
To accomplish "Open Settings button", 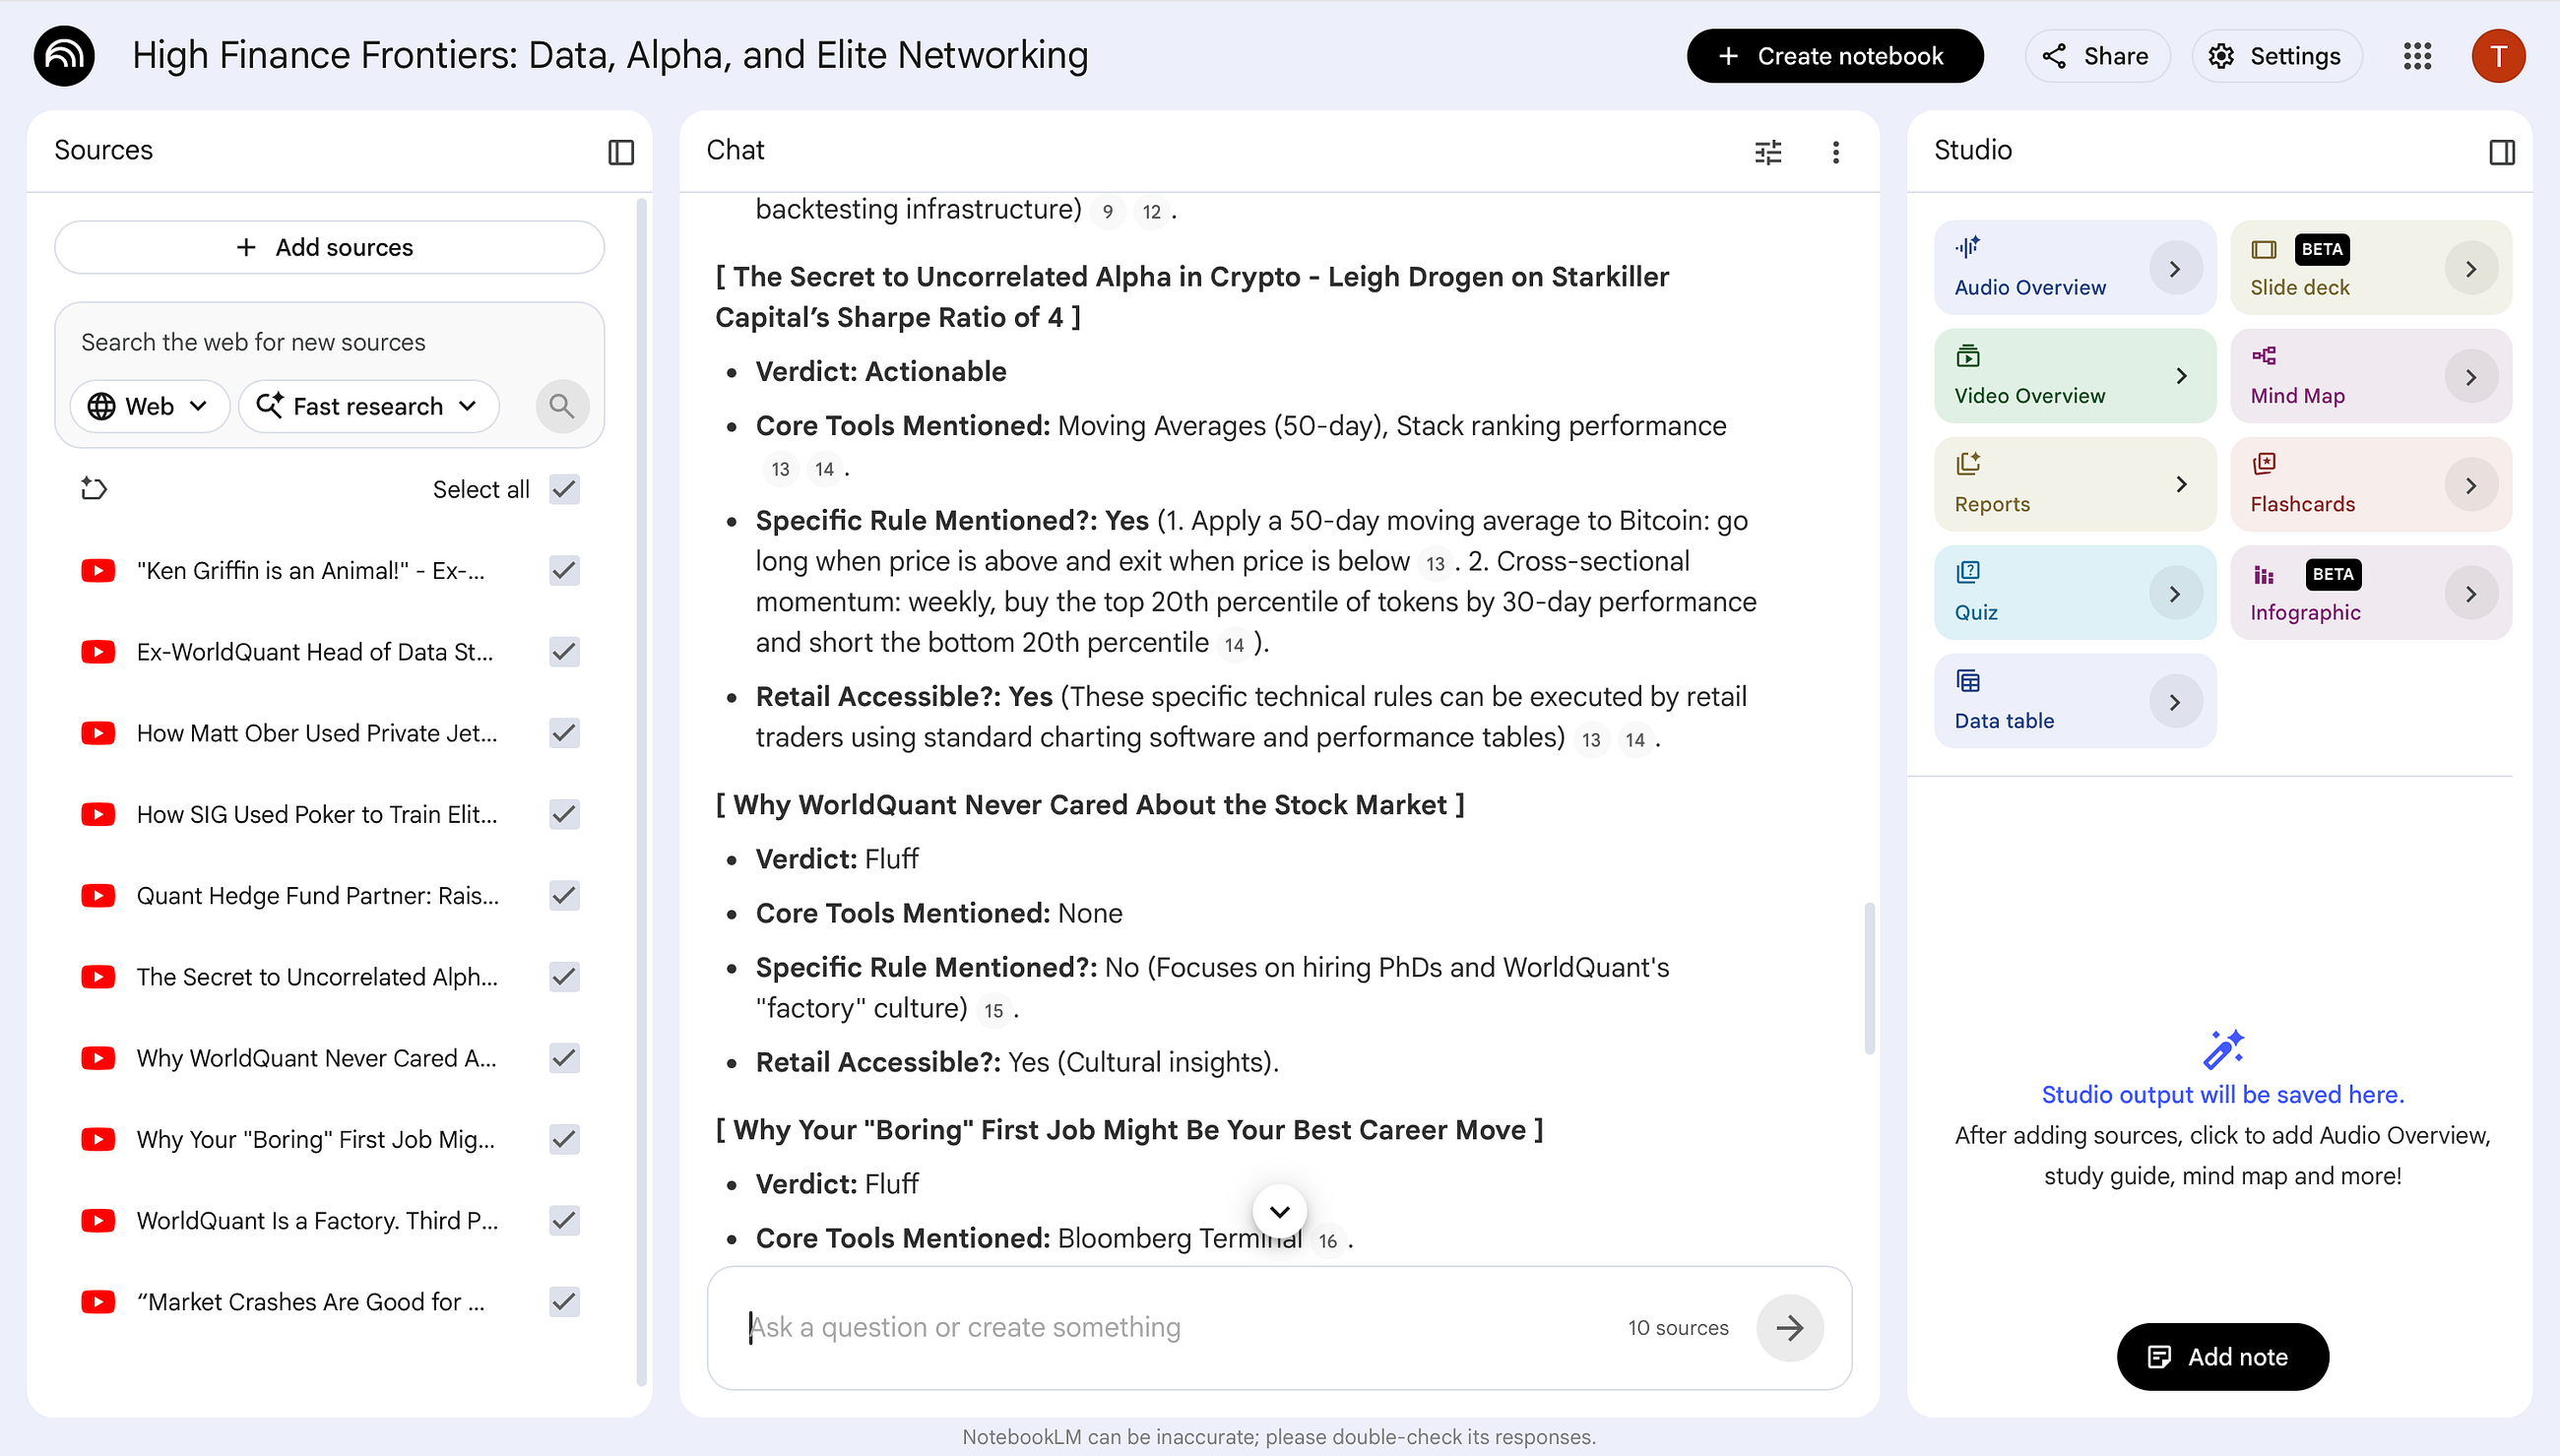I will pyautogui.click(x=2276, y=56).
